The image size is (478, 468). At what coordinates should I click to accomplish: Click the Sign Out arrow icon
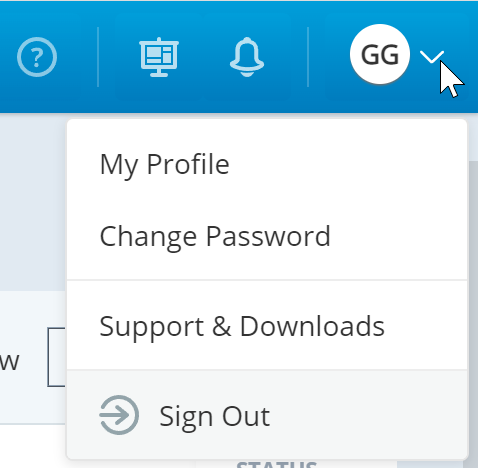tap(119, 415)
